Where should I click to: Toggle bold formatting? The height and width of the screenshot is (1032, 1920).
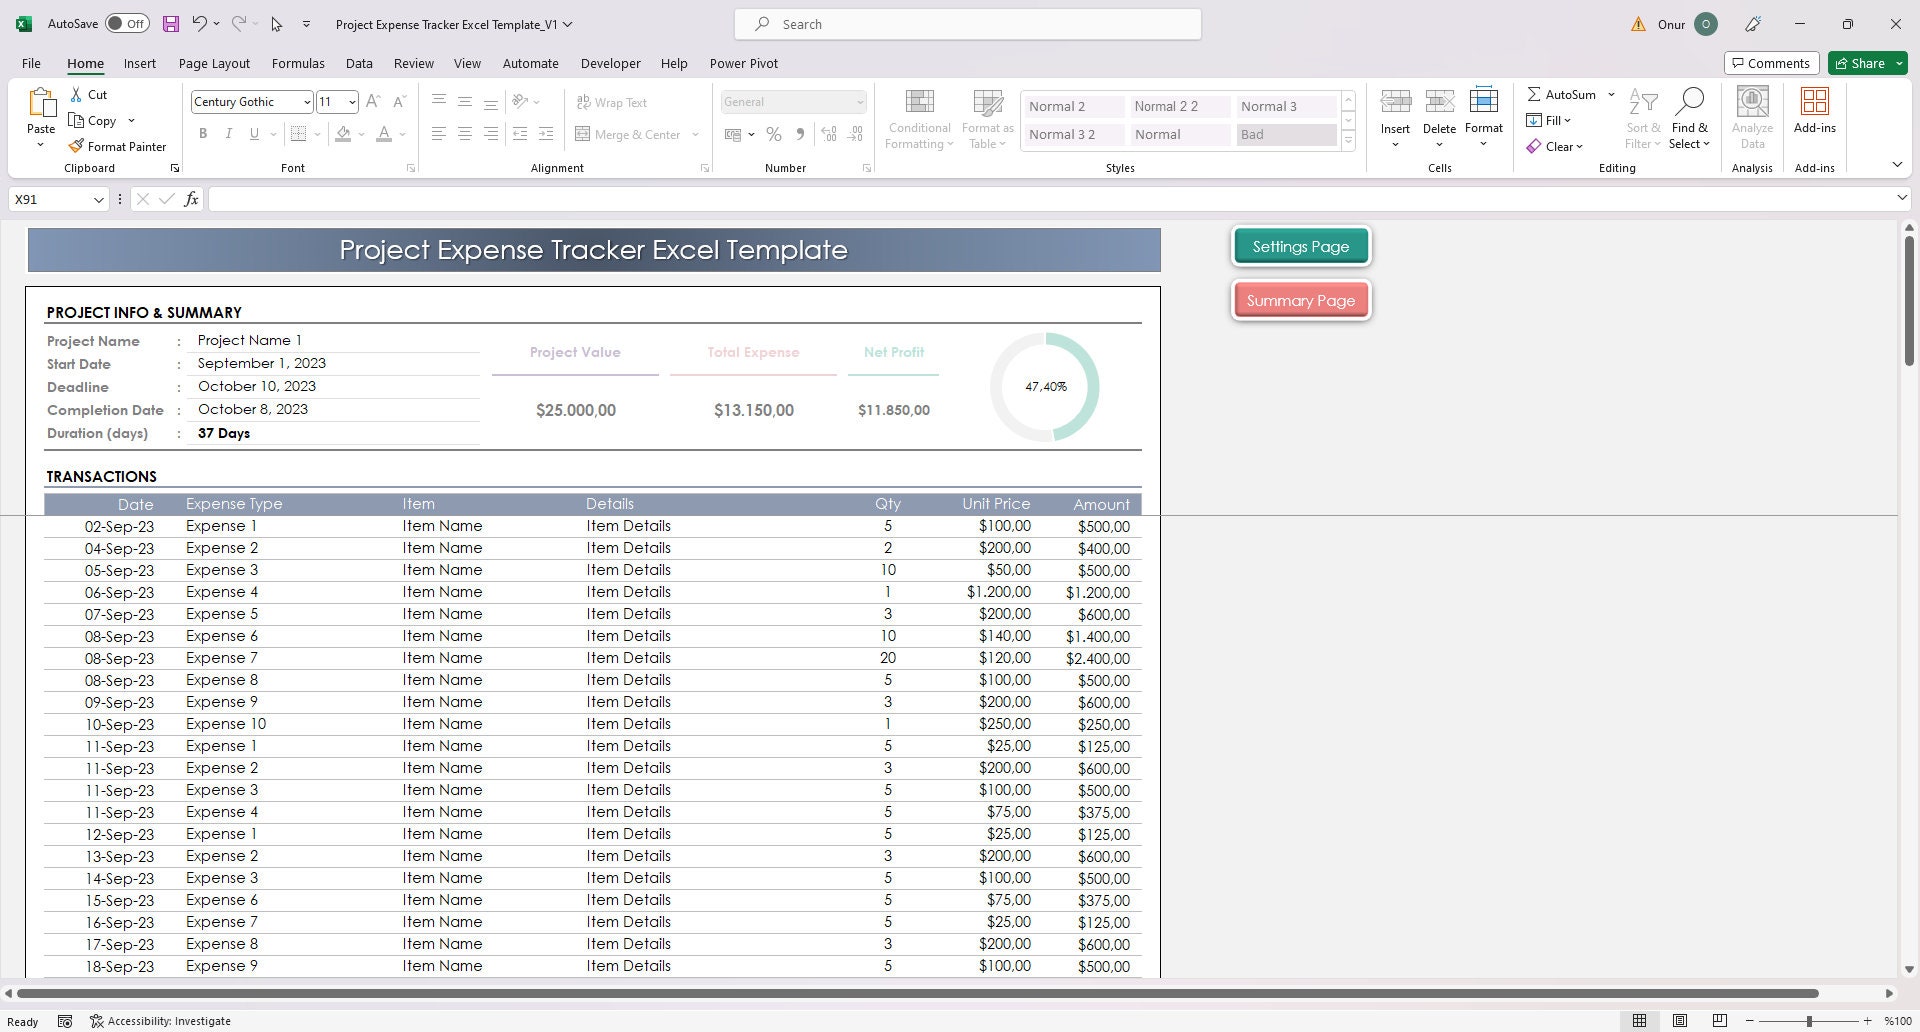pyautogui.click(x=203, y=133)
